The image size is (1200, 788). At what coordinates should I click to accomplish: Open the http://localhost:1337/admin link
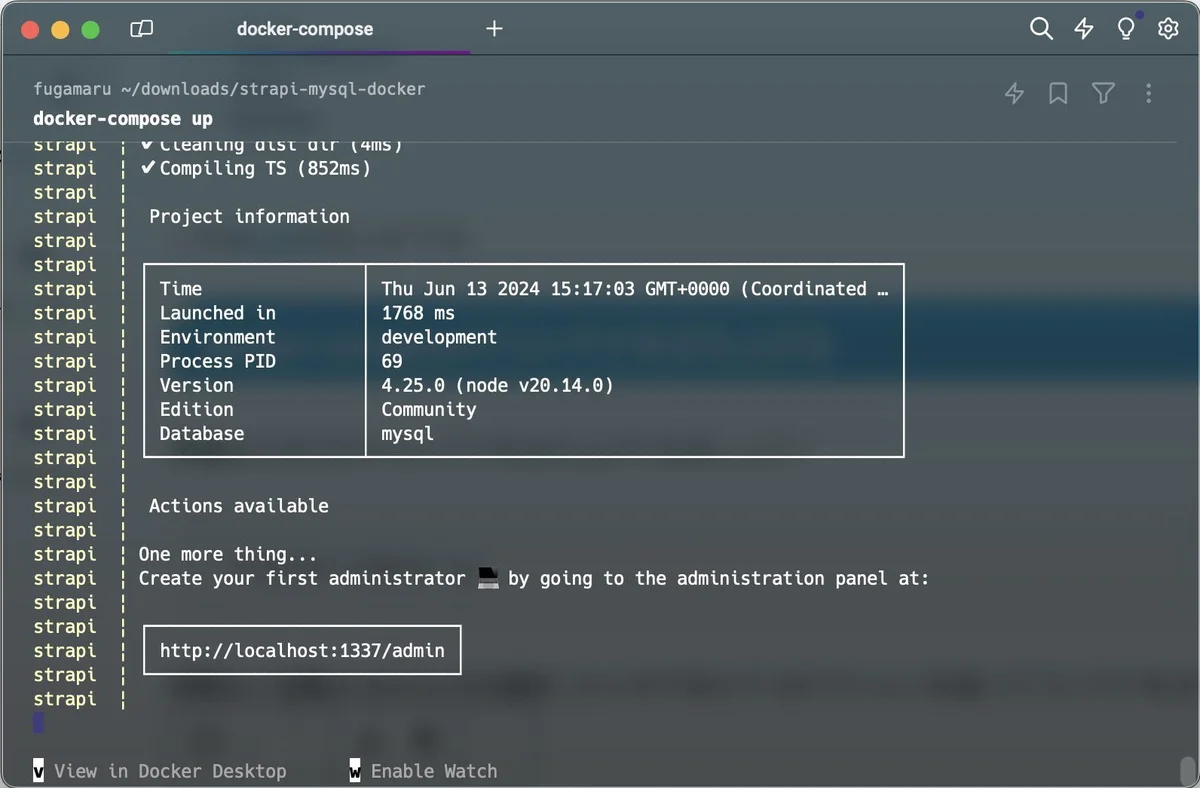302,650
